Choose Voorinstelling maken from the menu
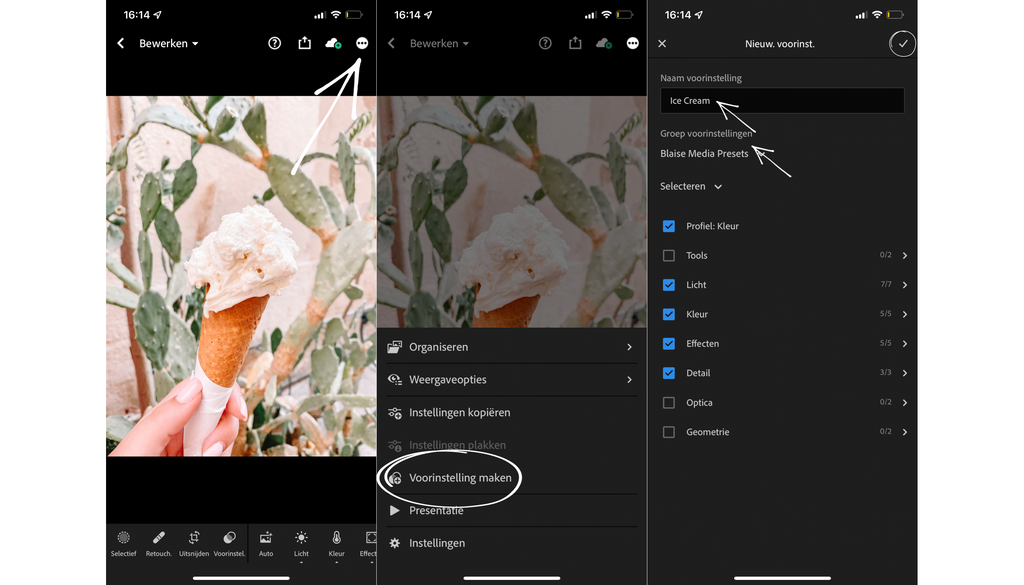 pos(460,478)
